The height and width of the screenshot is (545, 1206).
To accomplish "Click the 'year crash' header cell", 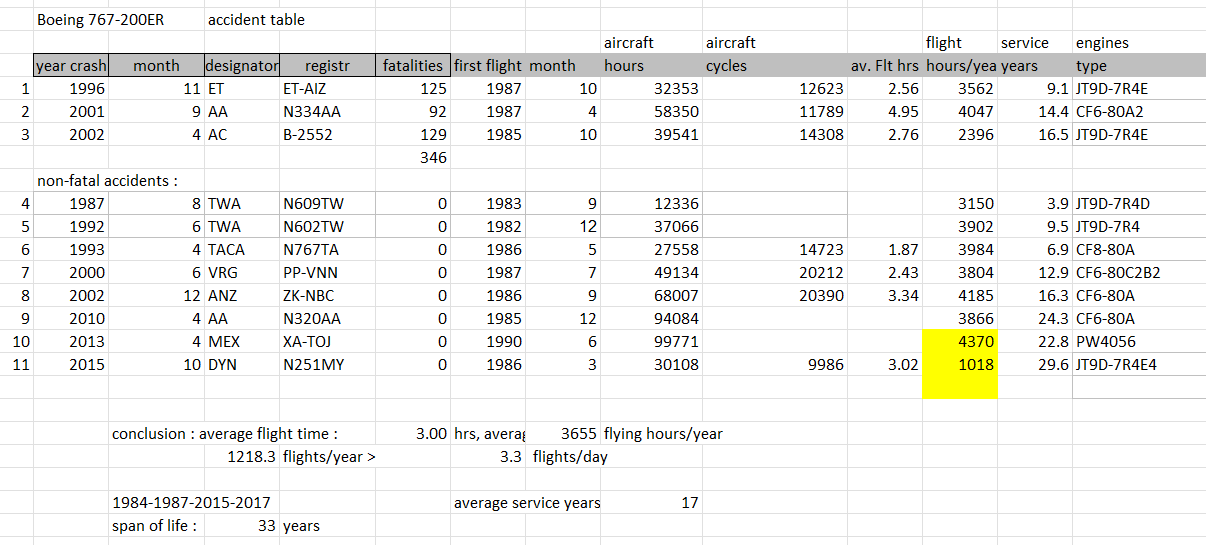I will tap(71, 65).
